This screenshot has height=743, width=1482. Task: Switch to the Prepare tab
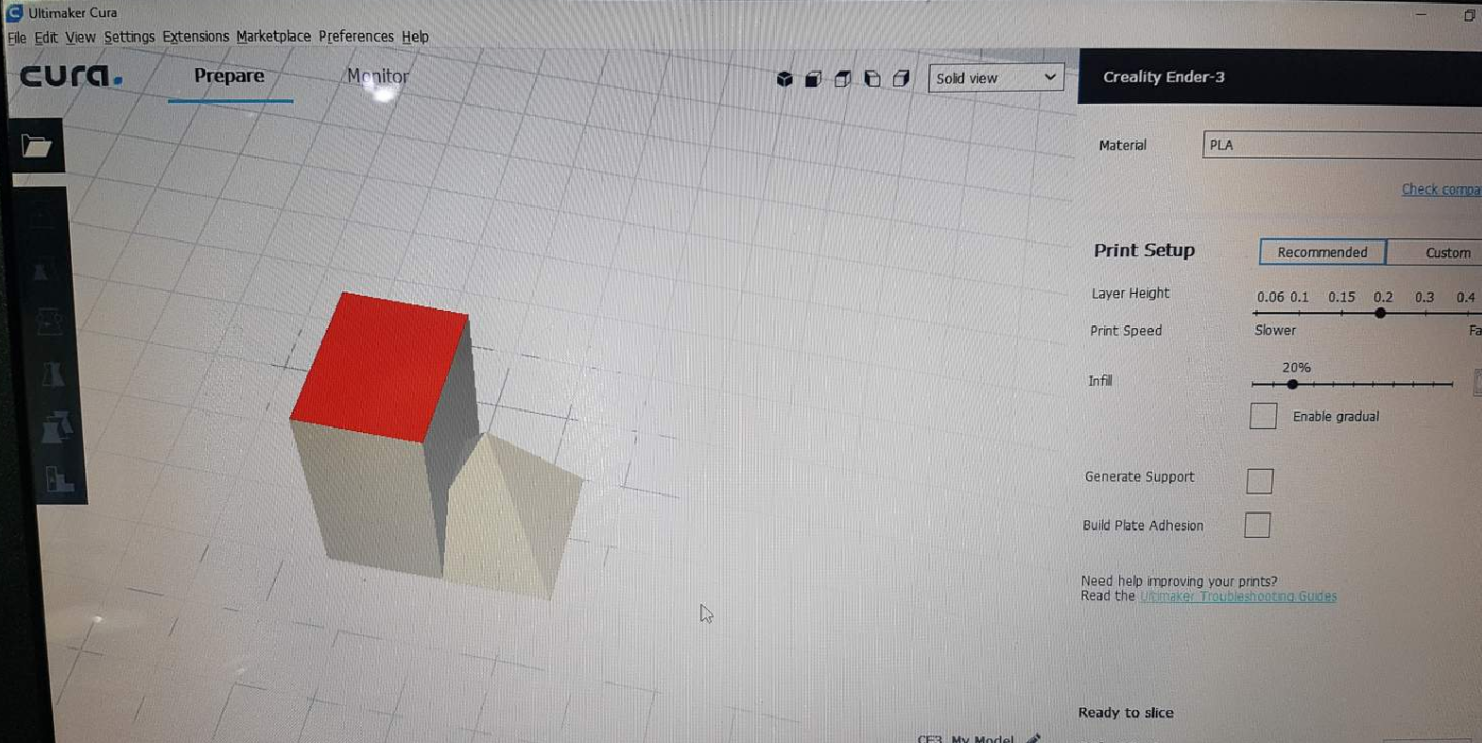(229, 76)
